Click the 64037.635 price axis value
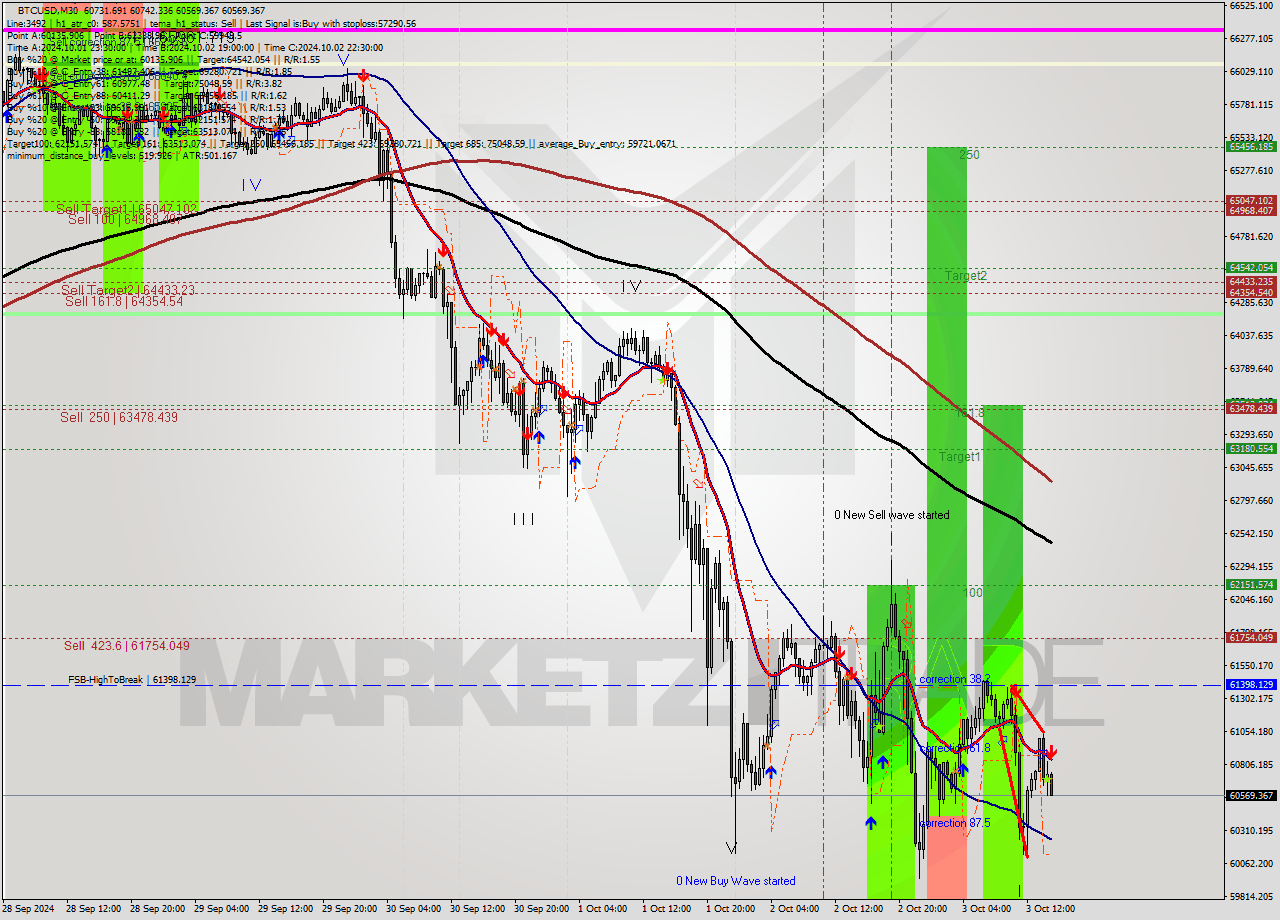The height and width of the screenshot is (920, 1280). (1251, 335)
